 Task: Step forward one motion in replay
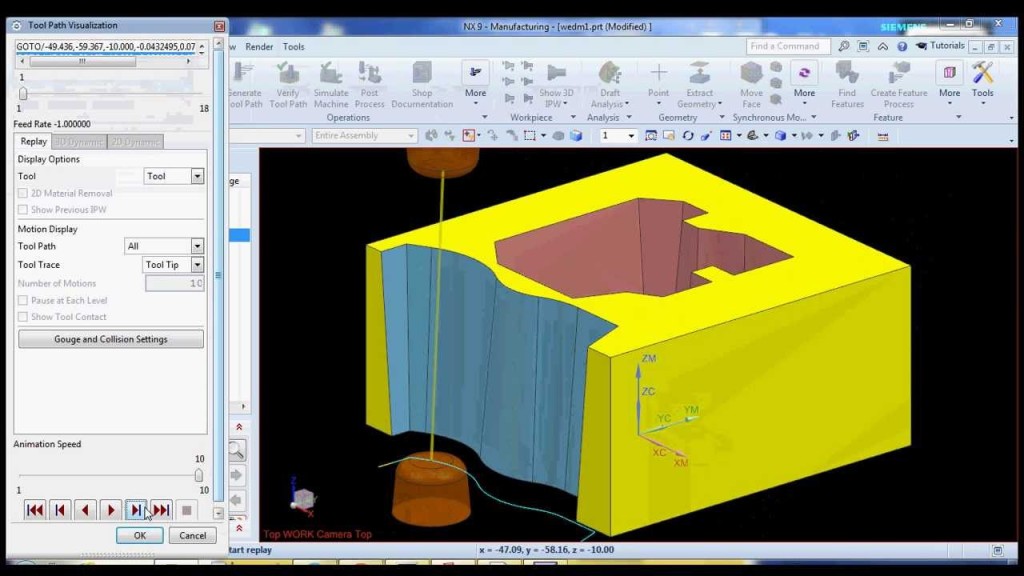tap(136, 510)
